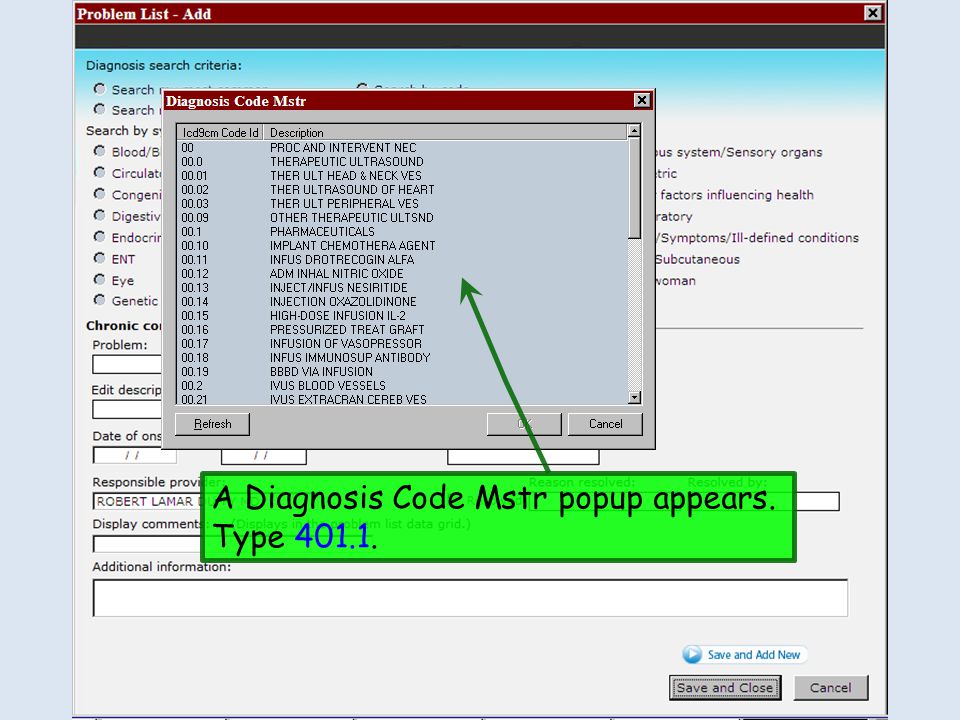Close the Problem List - Add window
960x720 pixels.
pyautogui.click(x=872, y=13)
